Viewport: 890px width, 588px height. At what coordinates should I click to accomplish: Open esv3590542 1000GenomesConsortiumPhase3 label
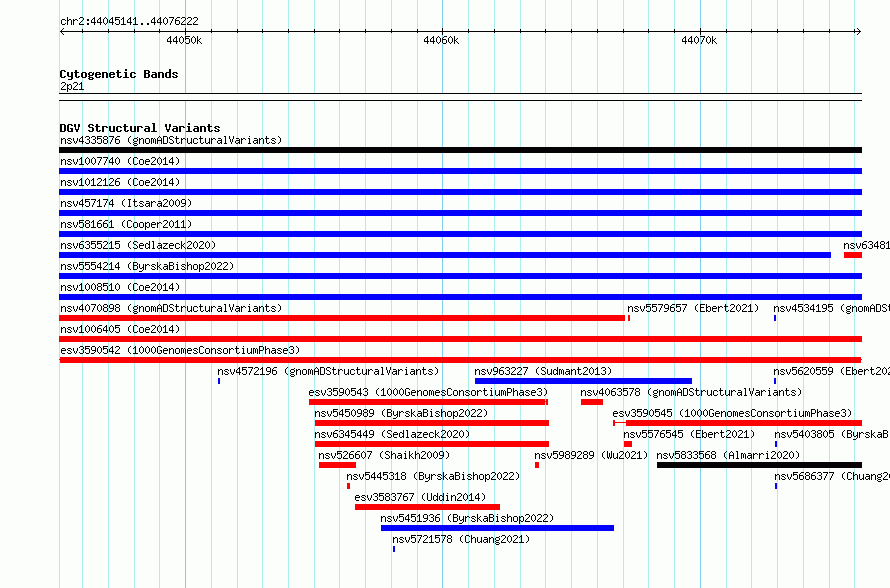(180, 350)
